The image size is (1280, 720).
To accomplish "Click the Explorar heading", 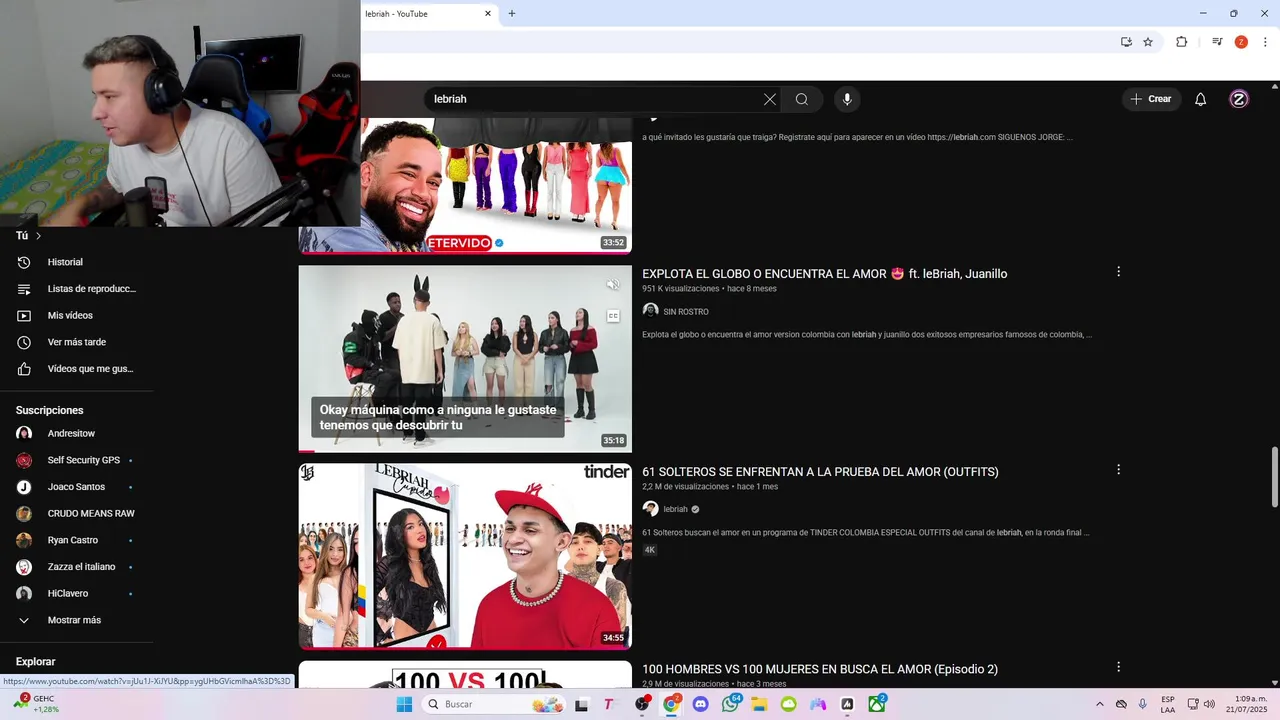I will (x=35, y=662).
